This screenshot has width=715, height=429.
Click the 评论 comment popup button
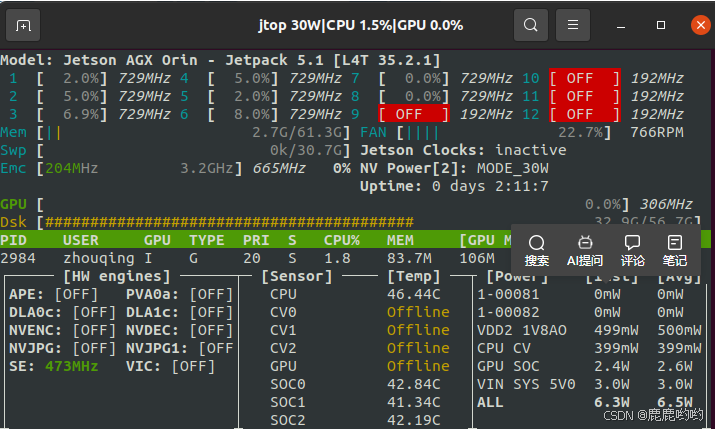[x=632, y=251]
